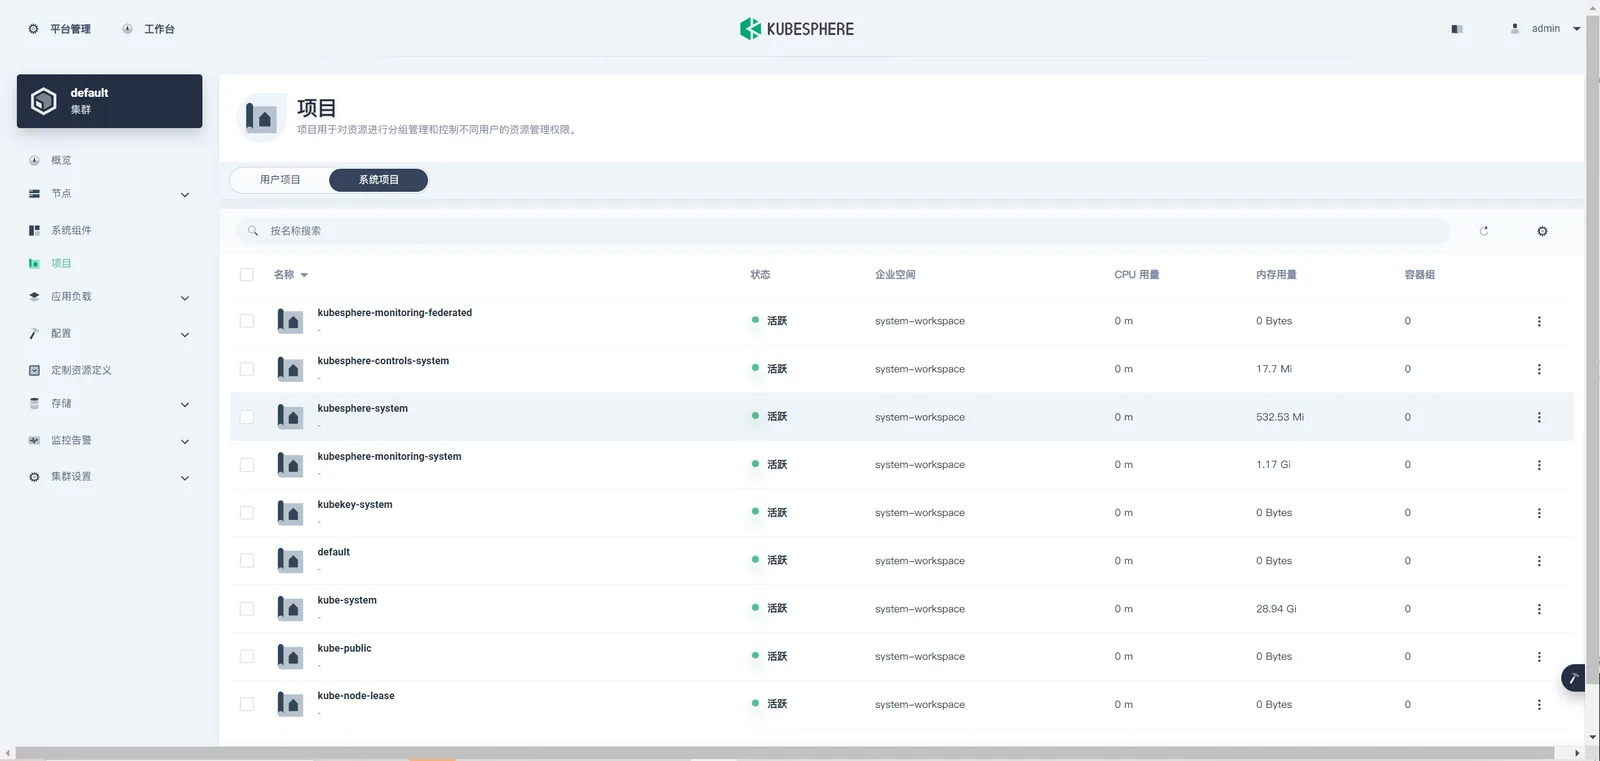The image size is (1600, 761).
Task: Focus the 按名称搜索 search field
Action: tap(842, 231)
